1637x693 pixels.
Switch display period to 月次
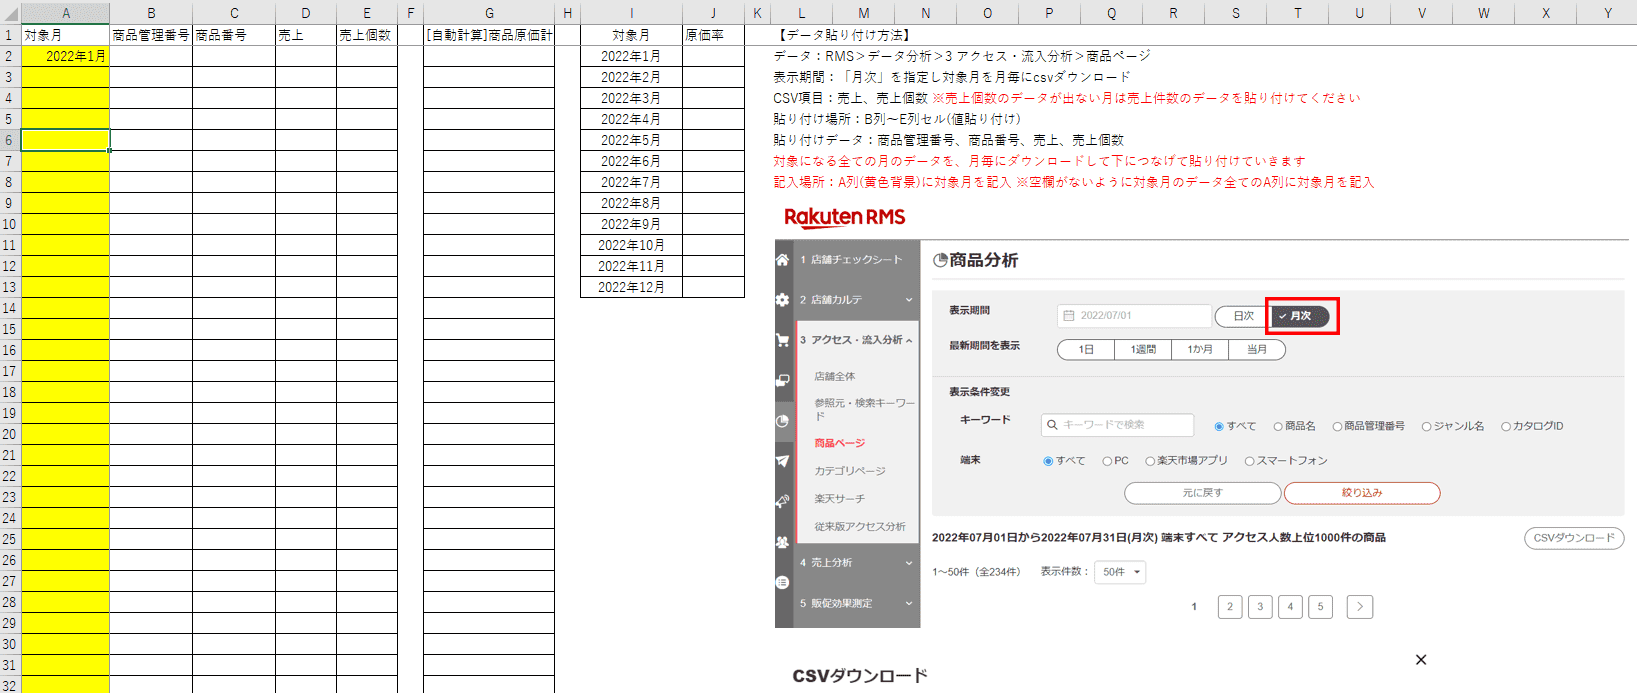[1301, 316]
